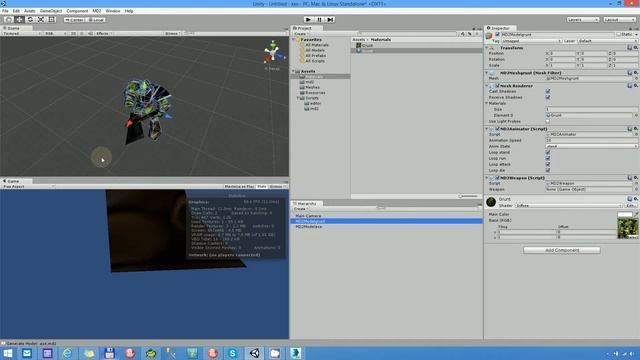This screenshot has width=640, height=360.
Task: Open Anim State dropdown
Action: [x=591, y=146]
